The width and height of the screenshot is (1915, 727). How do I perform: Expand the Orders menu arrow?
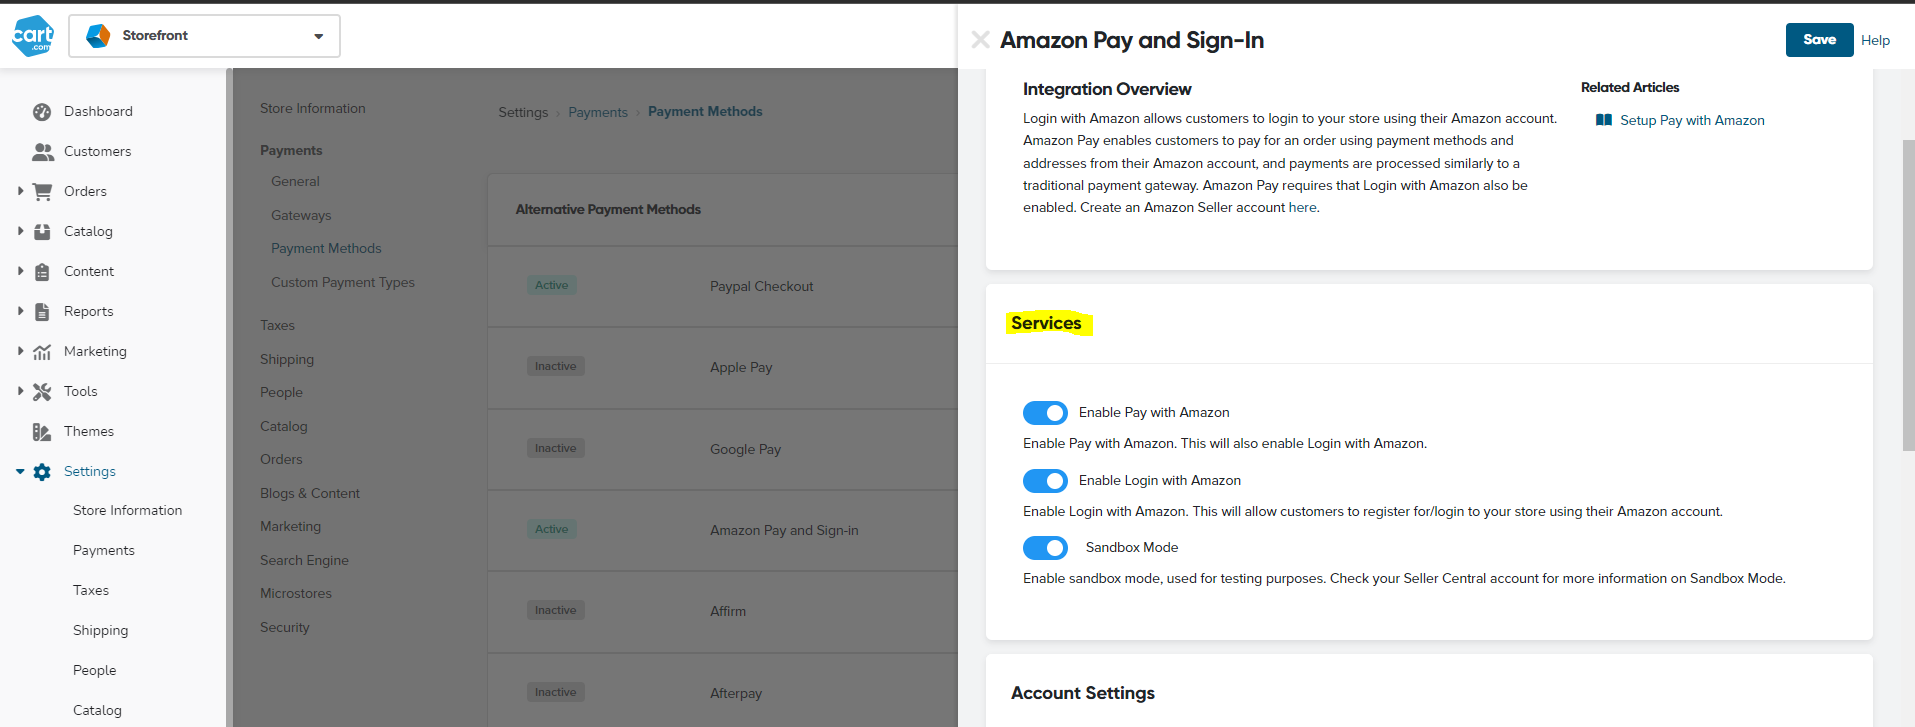[x=20, y=190]
